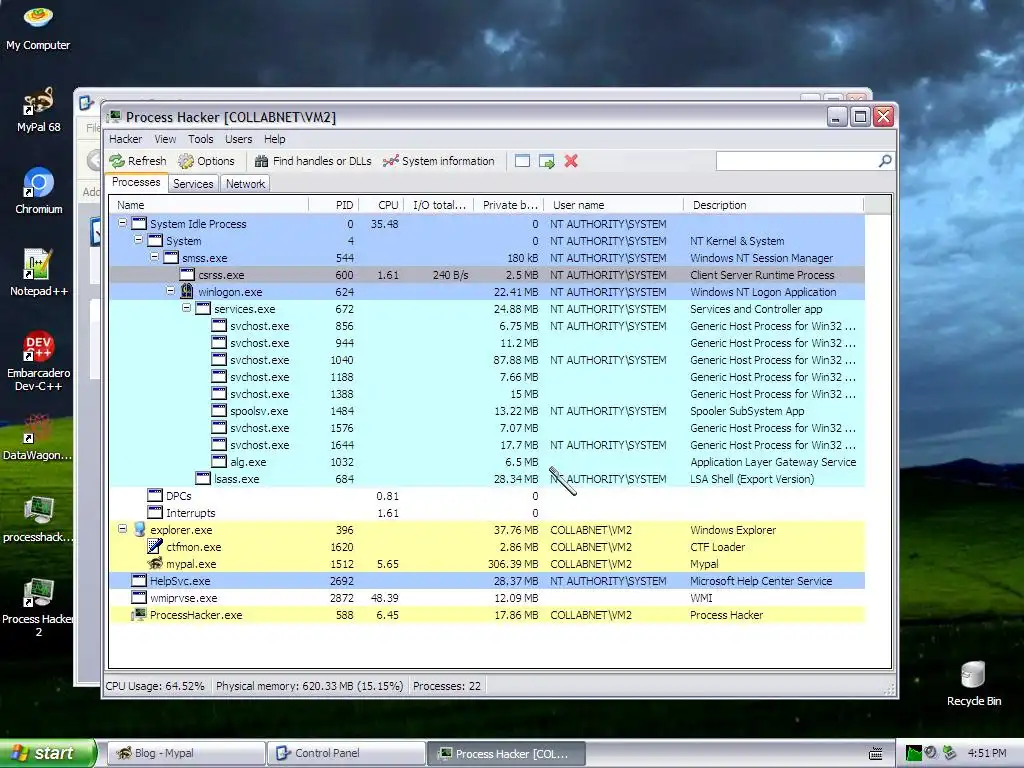Open the processhack desktop icon
The height and width of the screenshot is (768, 1024).
[x=38, y=519]
